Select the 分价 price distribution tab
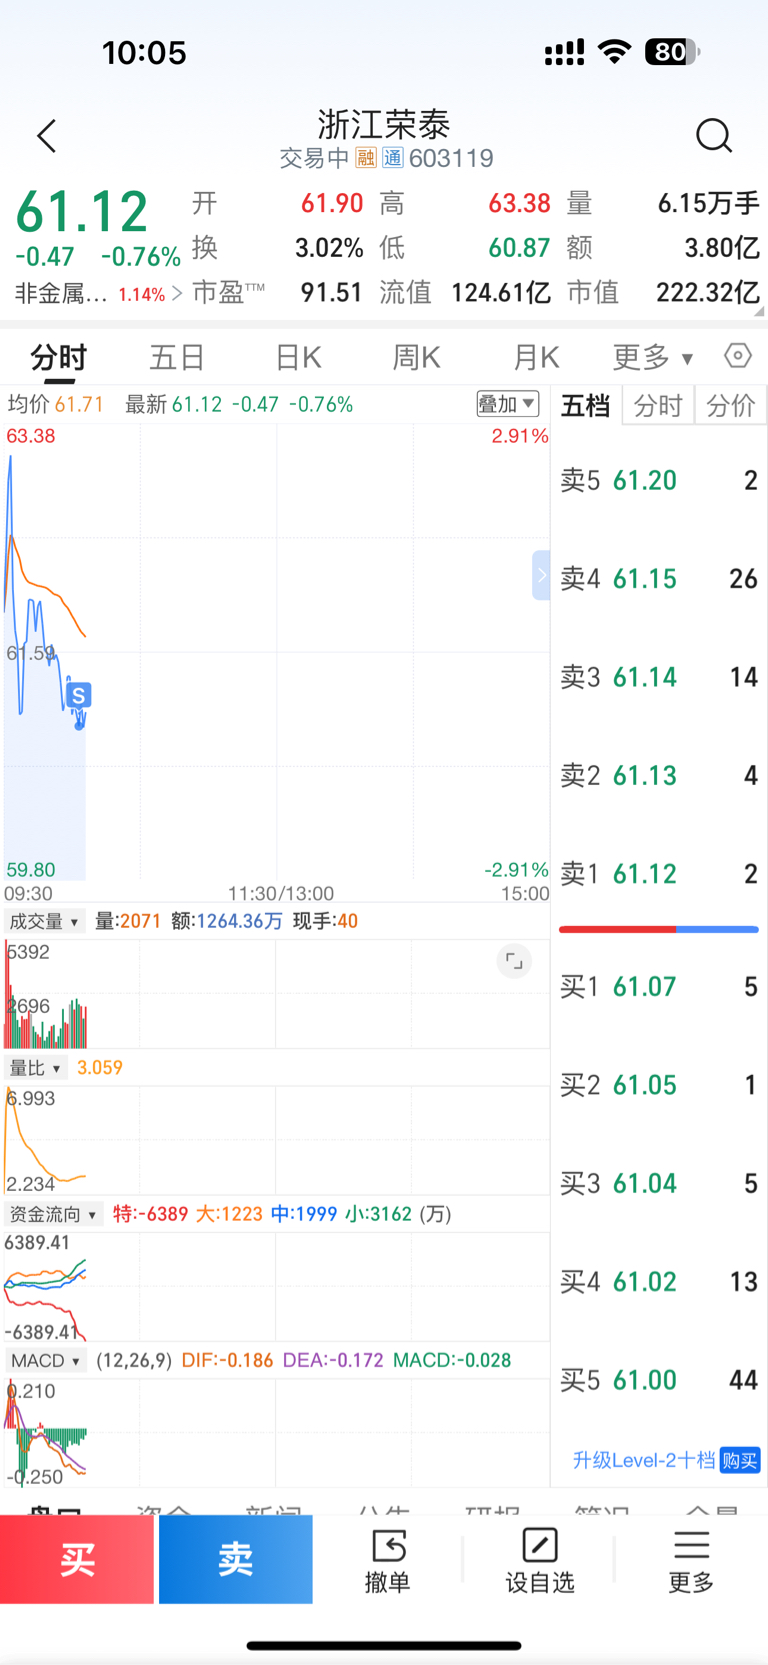The height and width of the screenshot is (1665, 768). click(x=731, y=405)
